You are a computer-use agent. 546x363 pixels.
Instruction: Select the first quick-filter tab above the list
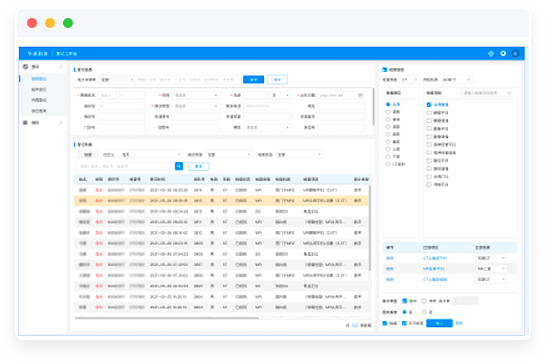88,155
